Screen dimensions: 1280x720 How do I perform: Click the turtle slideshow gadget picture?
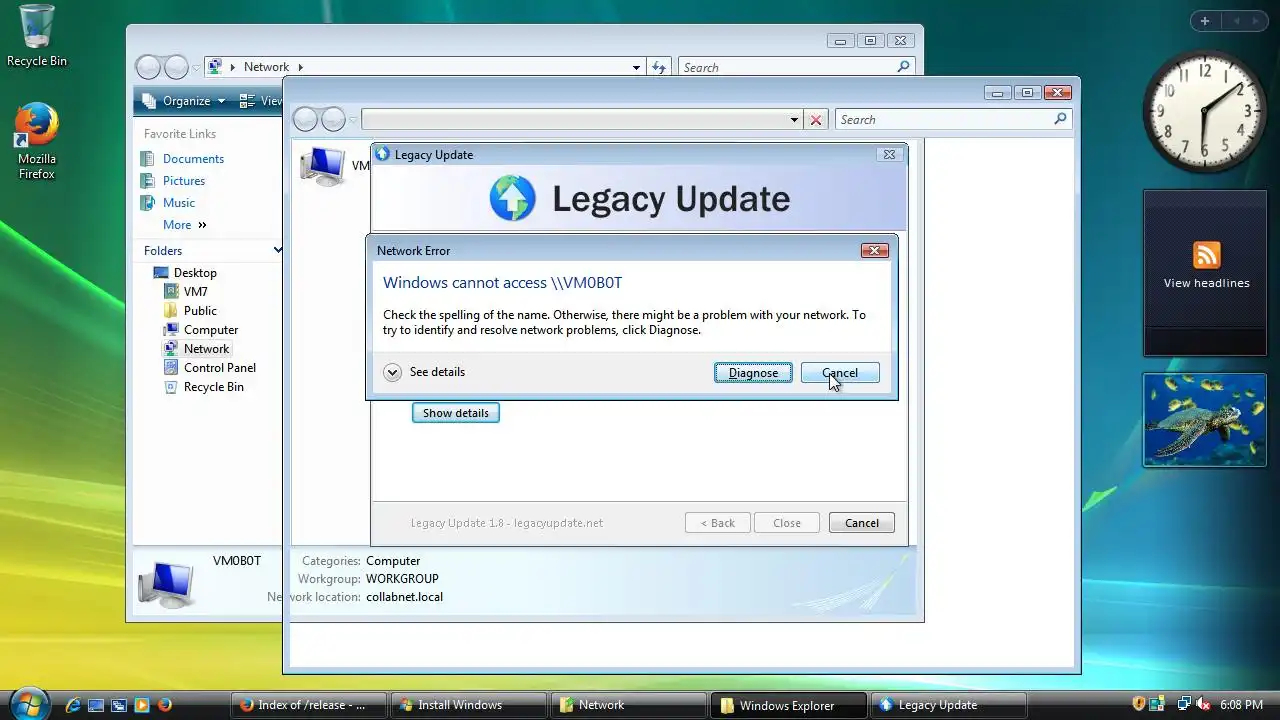pos(1204,420)
